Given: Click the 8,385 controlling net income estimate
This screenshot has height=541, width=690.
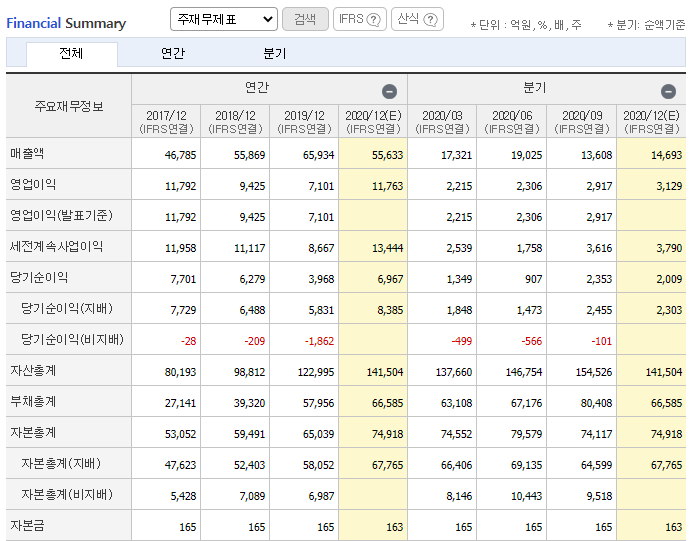Looking at the screenshot, I should click(390, 310).
